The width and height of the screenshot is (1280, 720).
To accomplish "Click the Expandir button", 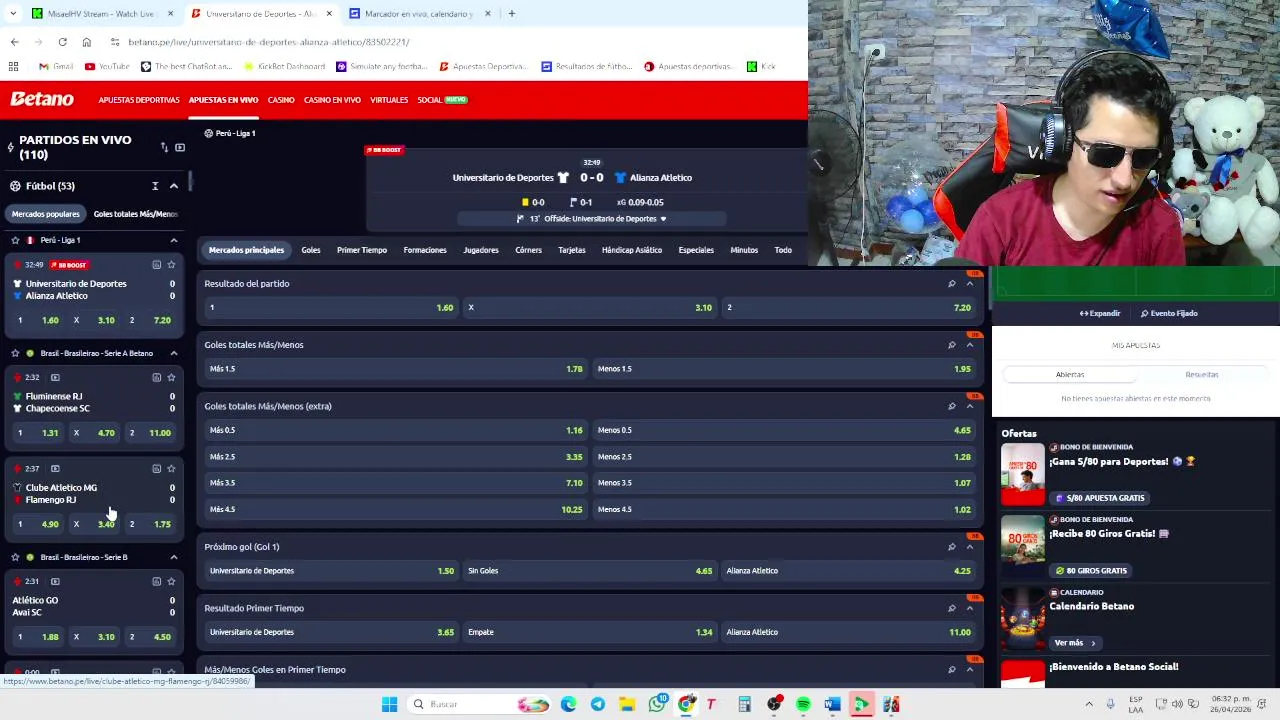I will click(1100, 314).
